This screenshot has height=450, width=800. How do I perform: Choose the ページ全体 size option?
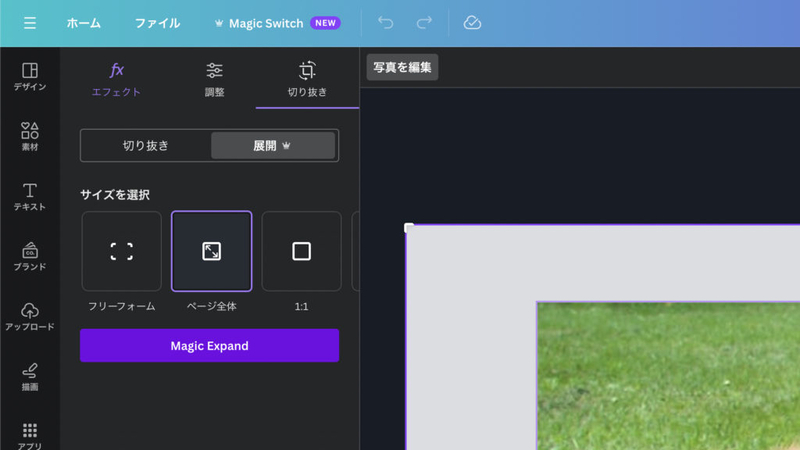pos(211,251)
